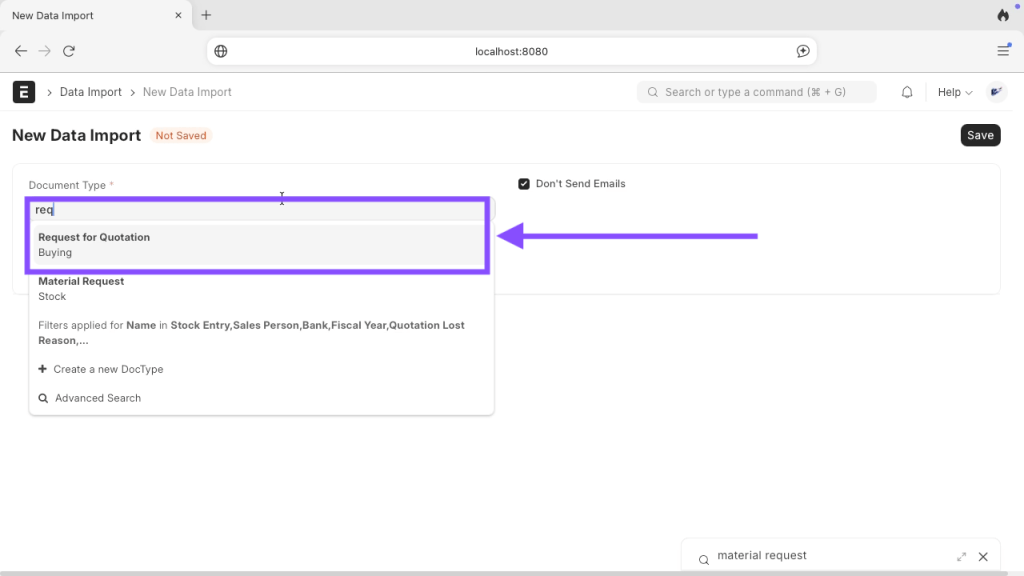
Task: Click the ERPNext home logo icon
Action: click(x=23, y=92)
